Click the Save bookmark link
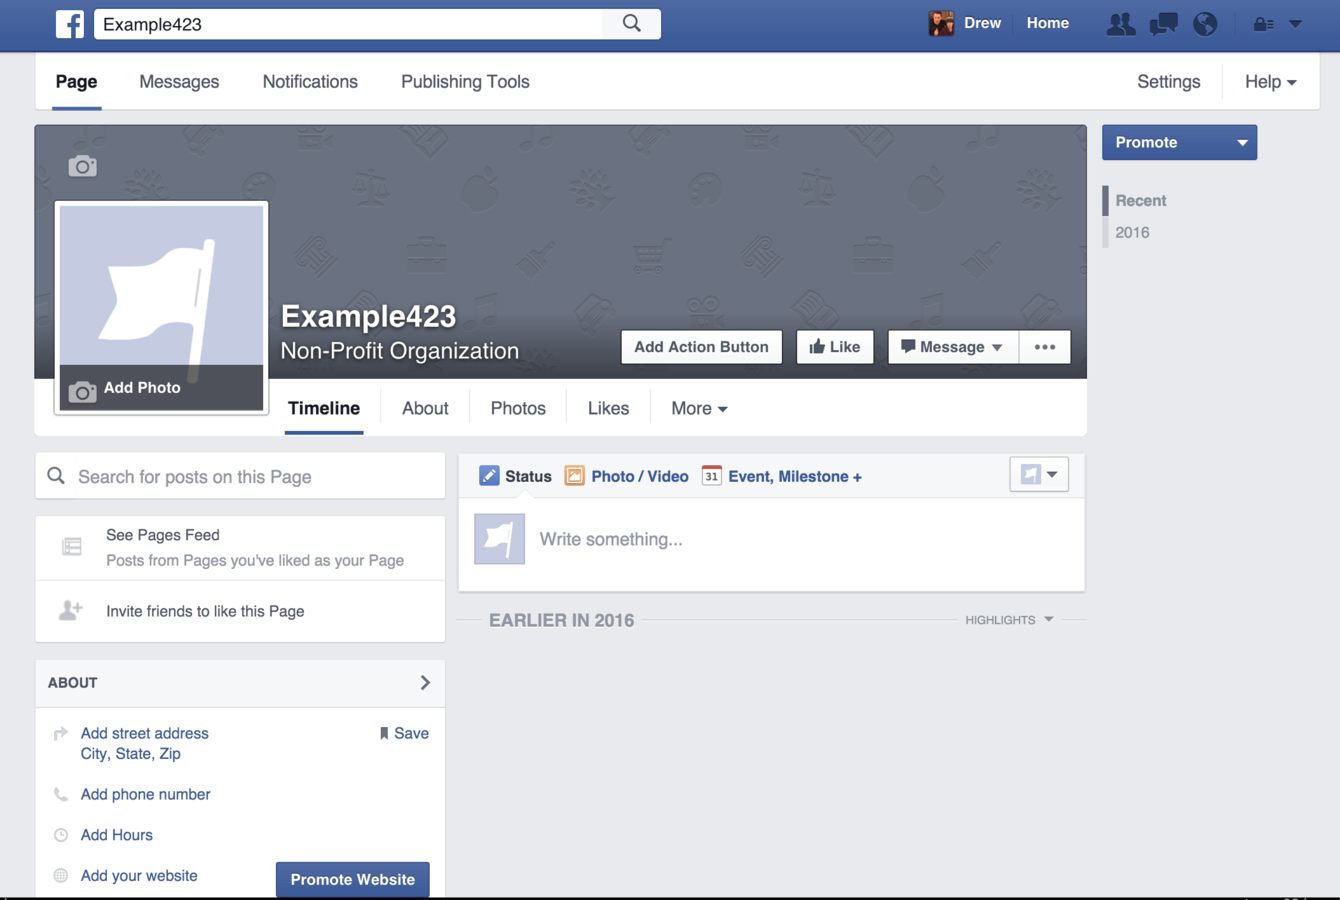Viewport: 1340px width, 900px height. [x=404, y=733]
